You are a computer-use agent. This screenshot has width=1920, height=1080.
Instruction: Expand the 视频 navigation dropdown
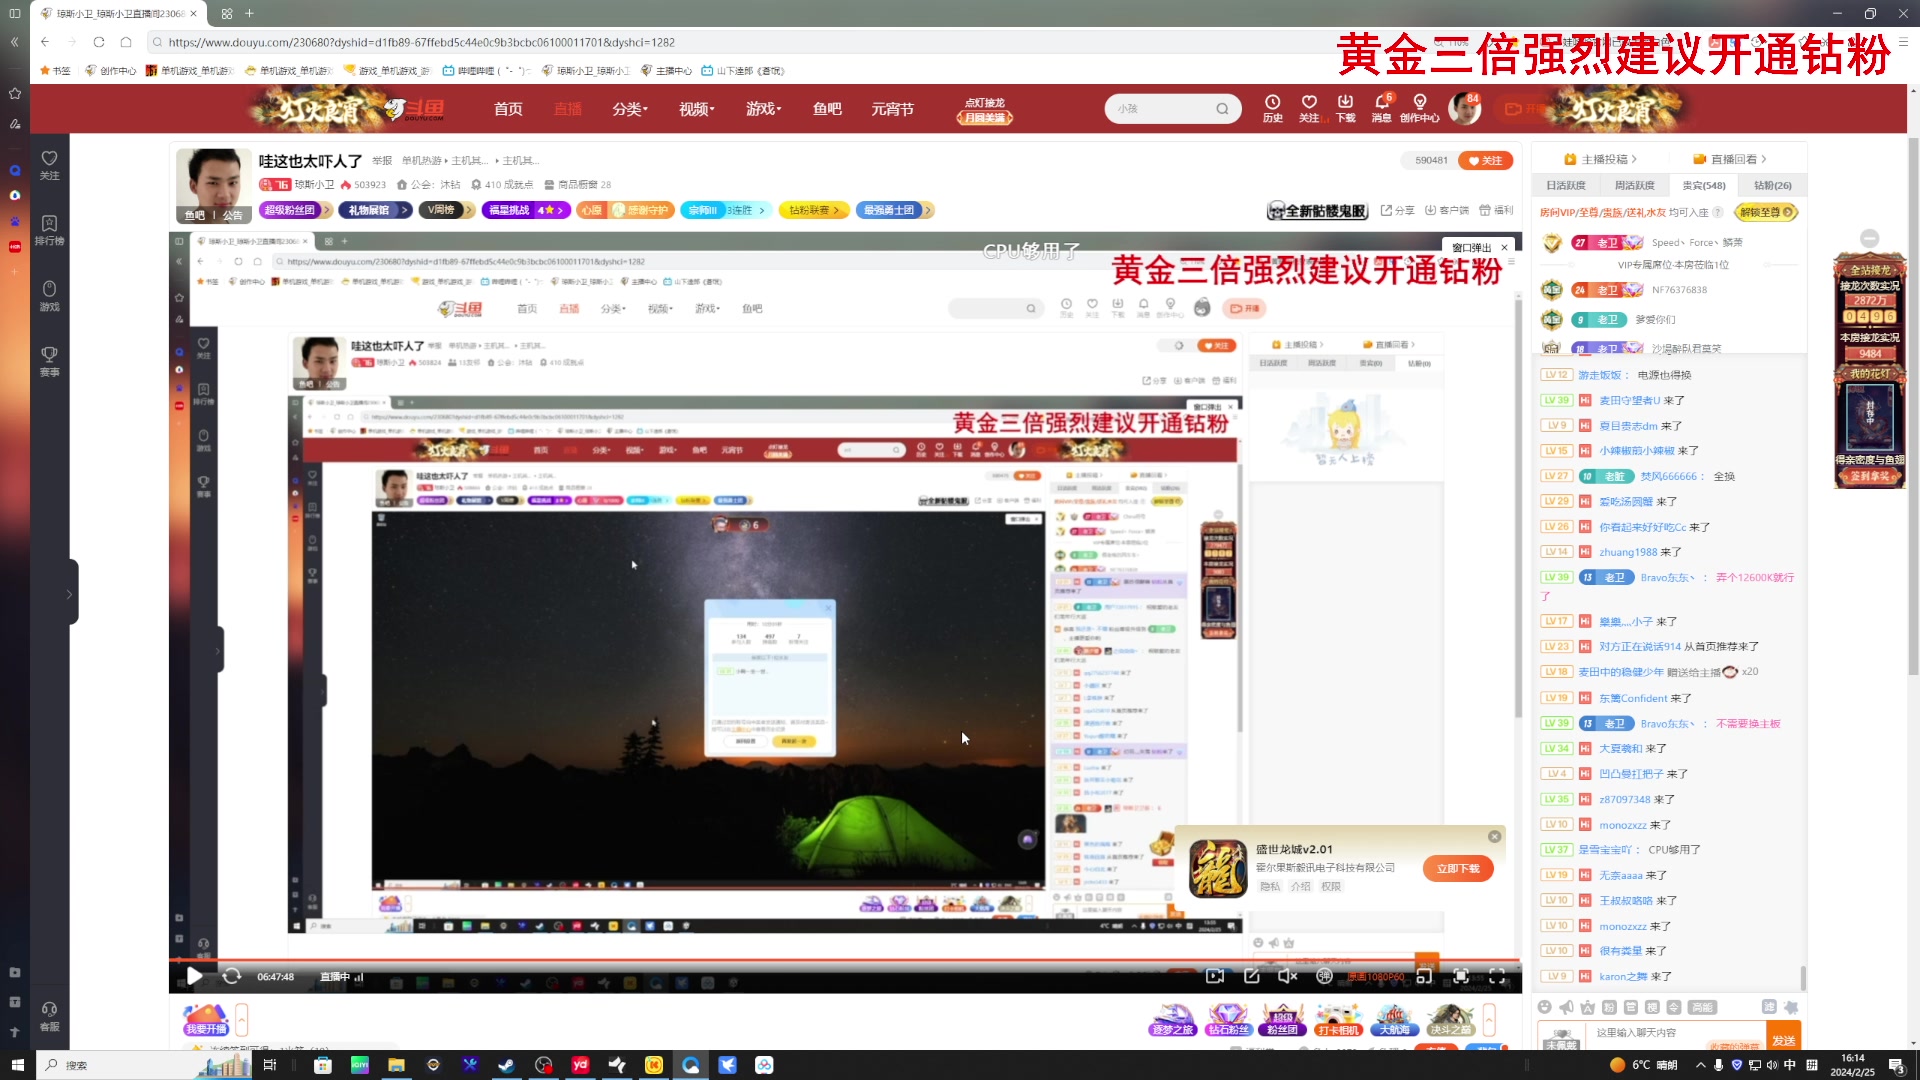point(695,109)
